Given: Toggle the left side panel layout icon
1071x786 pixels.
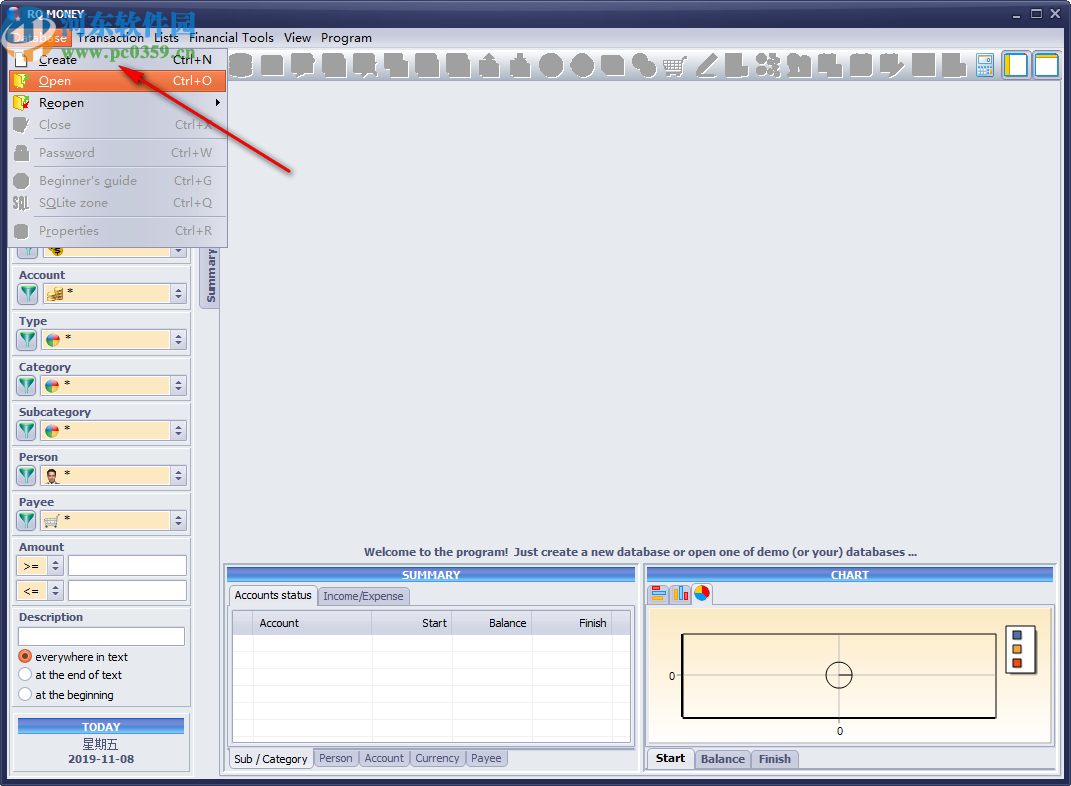Looking at the screenshot, I should point(1016,66).
